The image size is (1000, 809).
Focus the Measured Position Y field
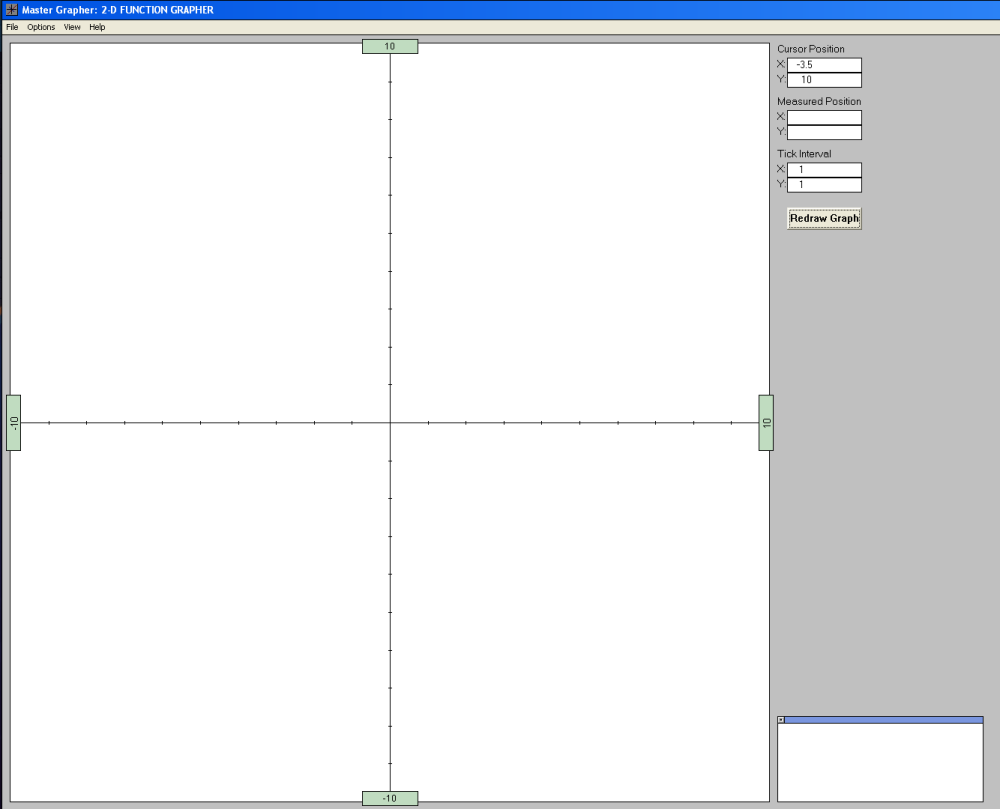point(824,132)
